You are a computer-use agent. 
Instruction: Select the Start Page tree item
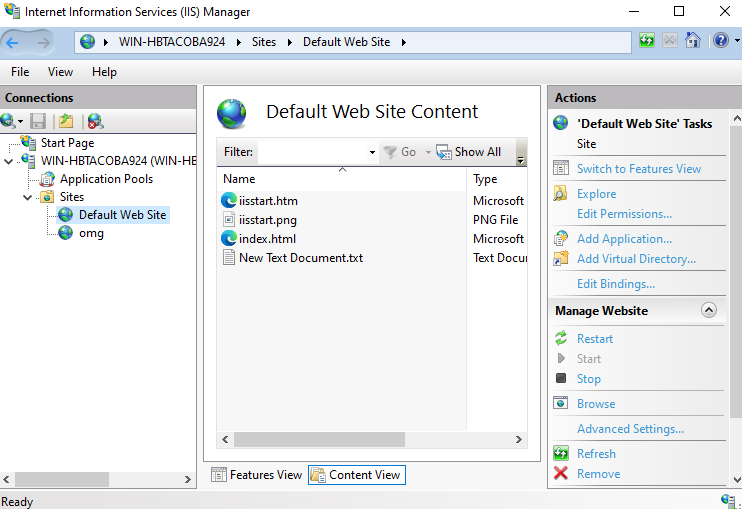click(67, 143)
